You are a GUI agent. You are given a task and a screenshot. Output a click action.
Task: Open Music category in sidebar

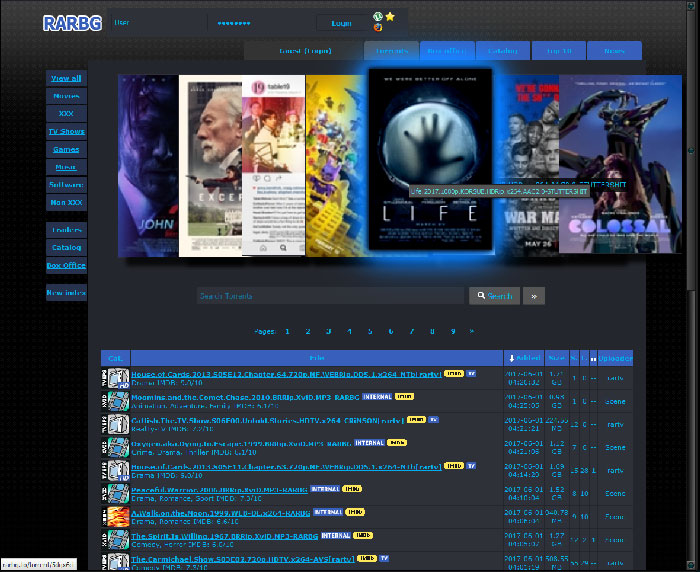tap(66, 167)
